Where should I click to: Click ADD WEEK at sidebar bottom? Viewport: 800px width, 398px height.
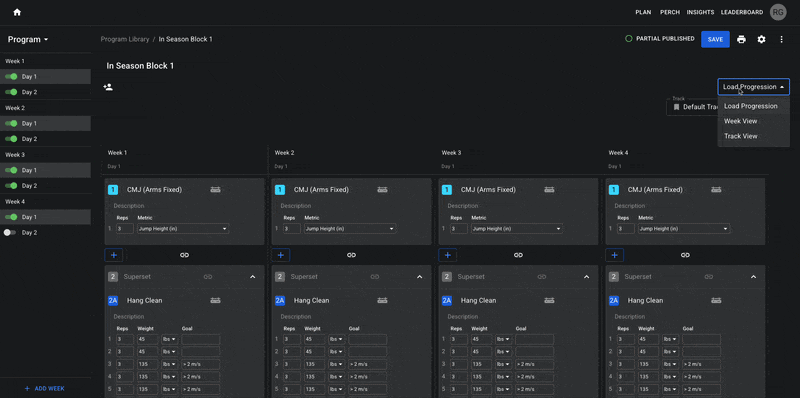tap(45, 388)
